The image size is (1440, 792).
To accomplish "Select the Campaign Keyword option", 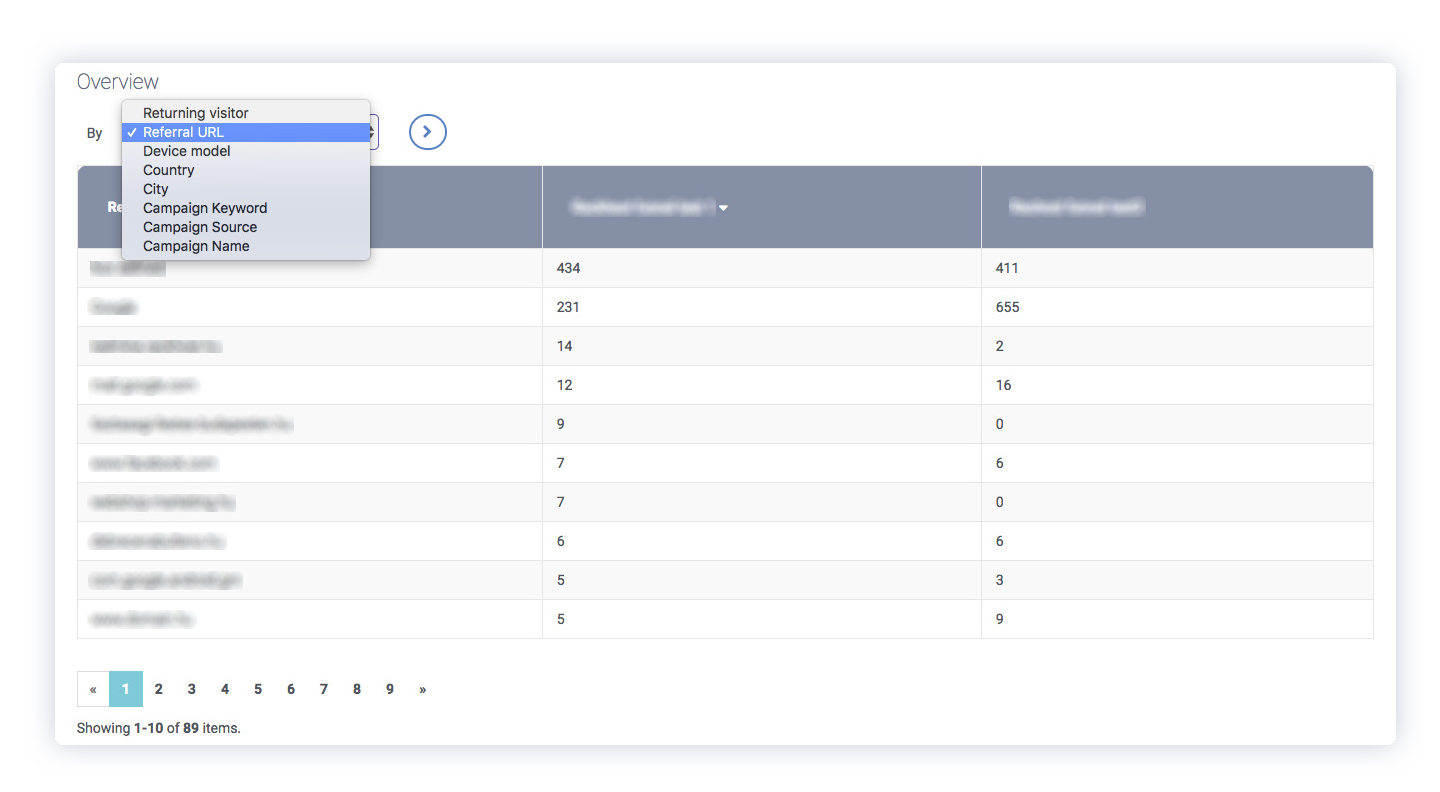I will click(205, 208).
